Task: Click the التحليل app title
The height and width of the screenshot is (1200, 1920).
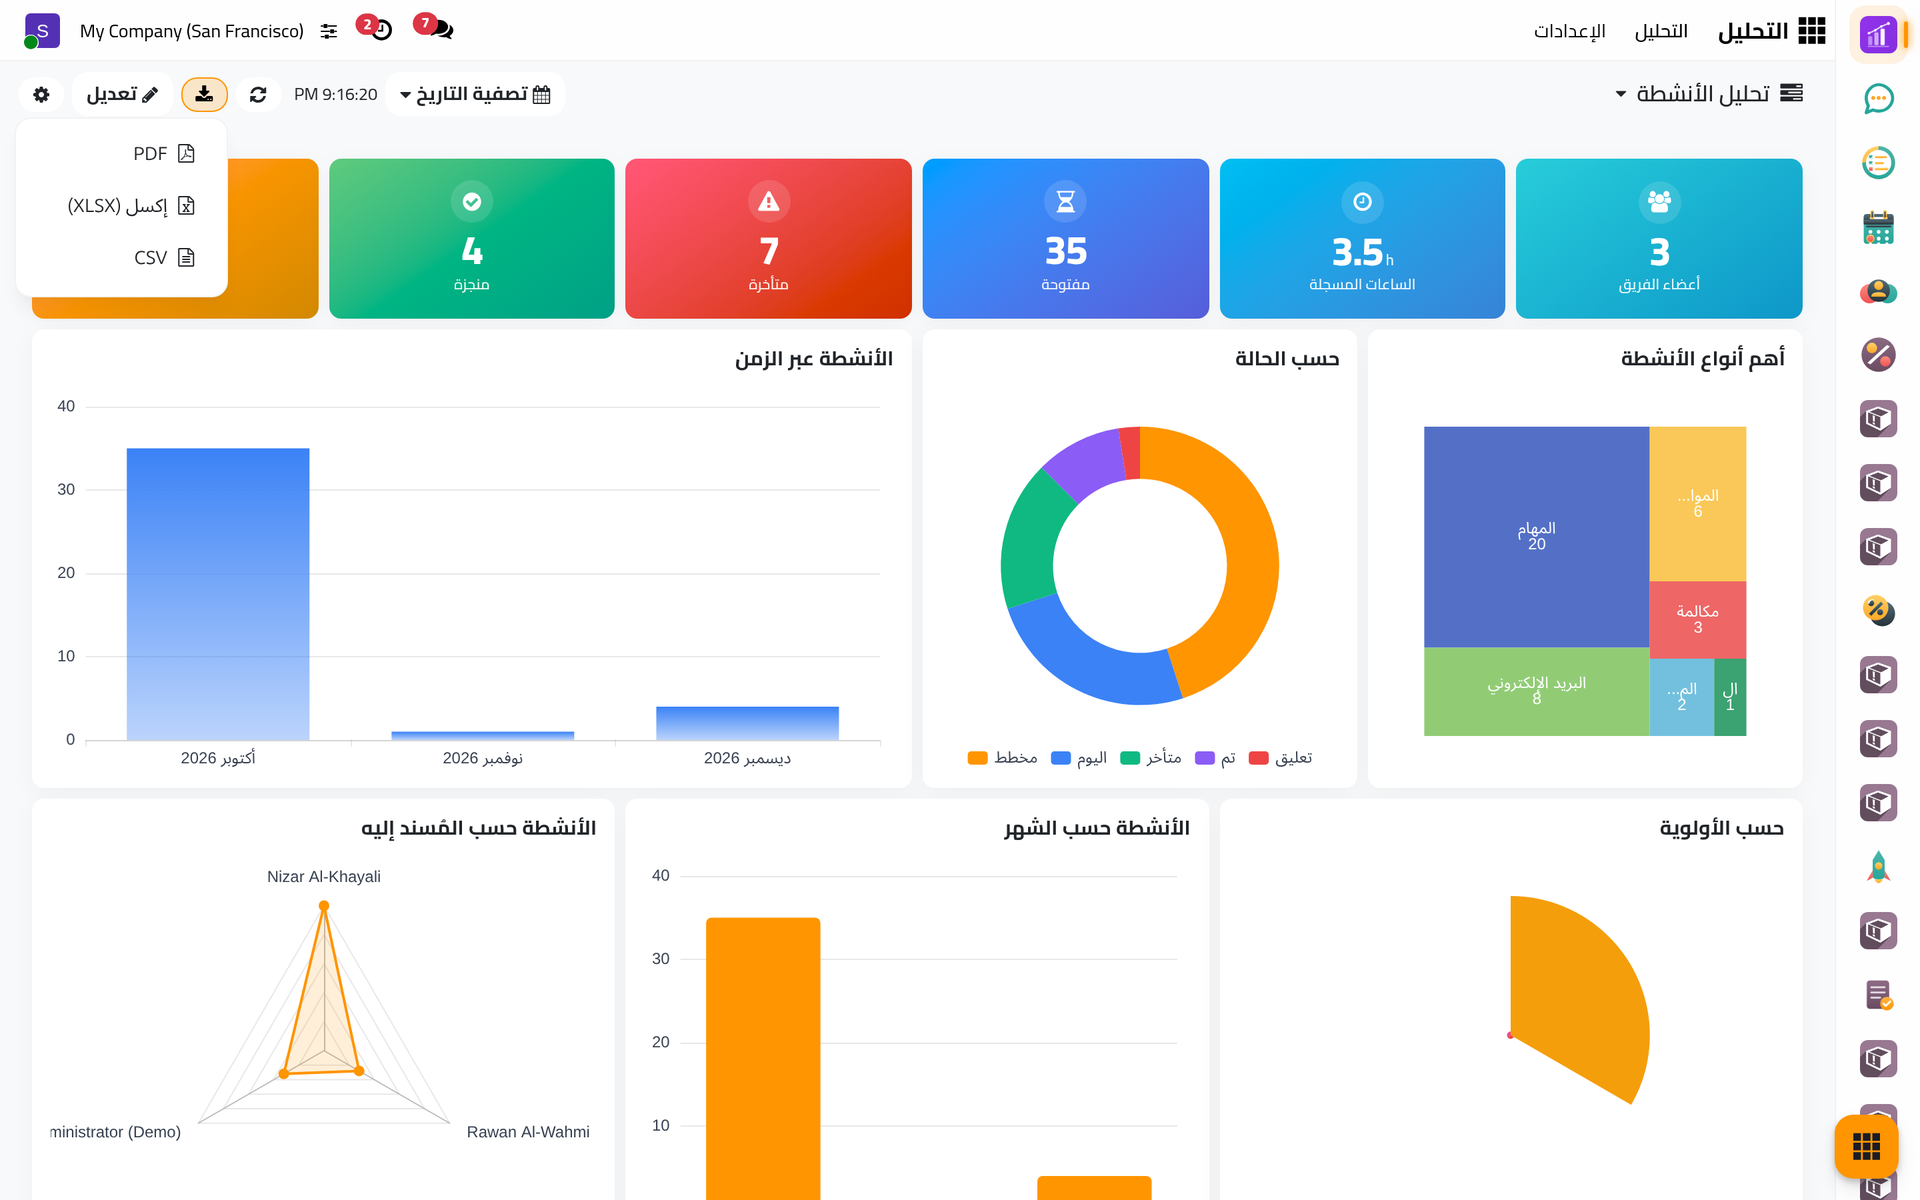Action: pos(1752,31)
